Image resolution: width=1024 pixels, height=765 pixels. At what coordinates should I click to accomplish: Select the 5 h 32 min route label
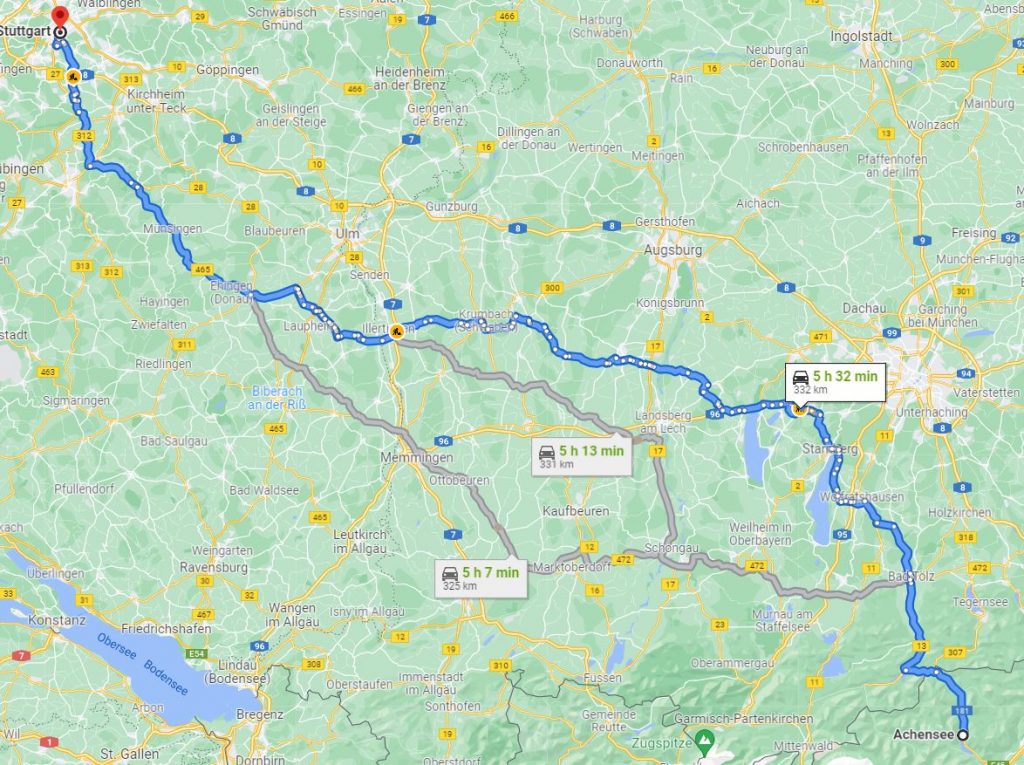(835, 382)
